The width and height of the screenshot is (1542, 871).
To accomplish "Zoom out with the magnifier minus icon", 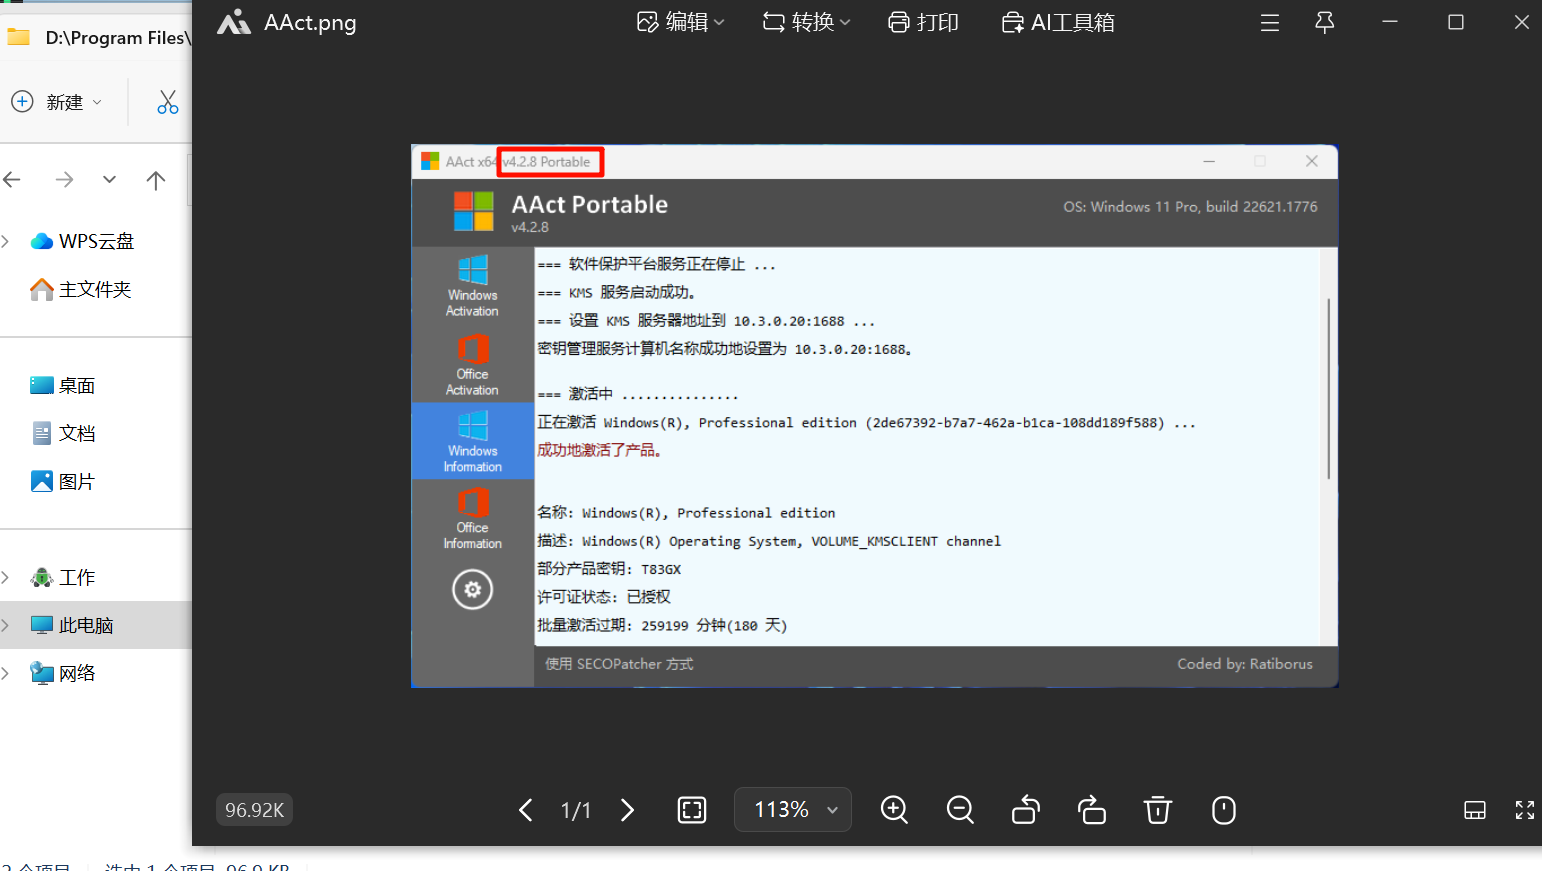I will click(960, 810).
